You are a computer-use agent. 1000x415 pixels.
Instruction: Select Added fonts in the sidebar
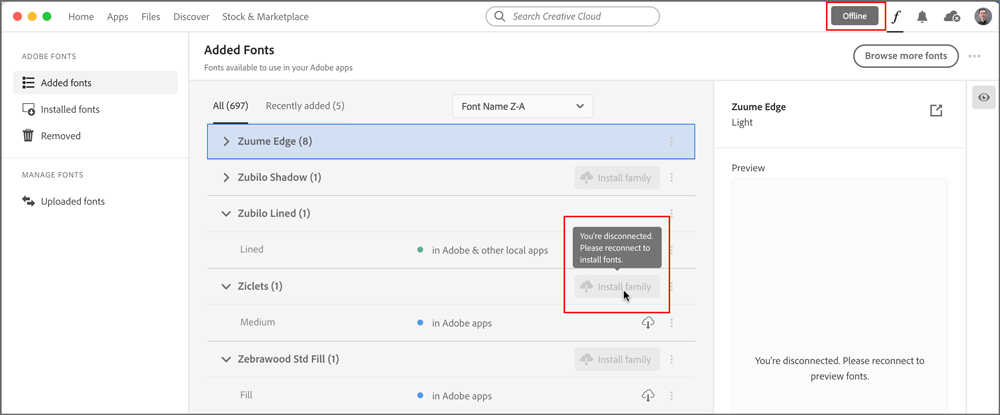95,83
